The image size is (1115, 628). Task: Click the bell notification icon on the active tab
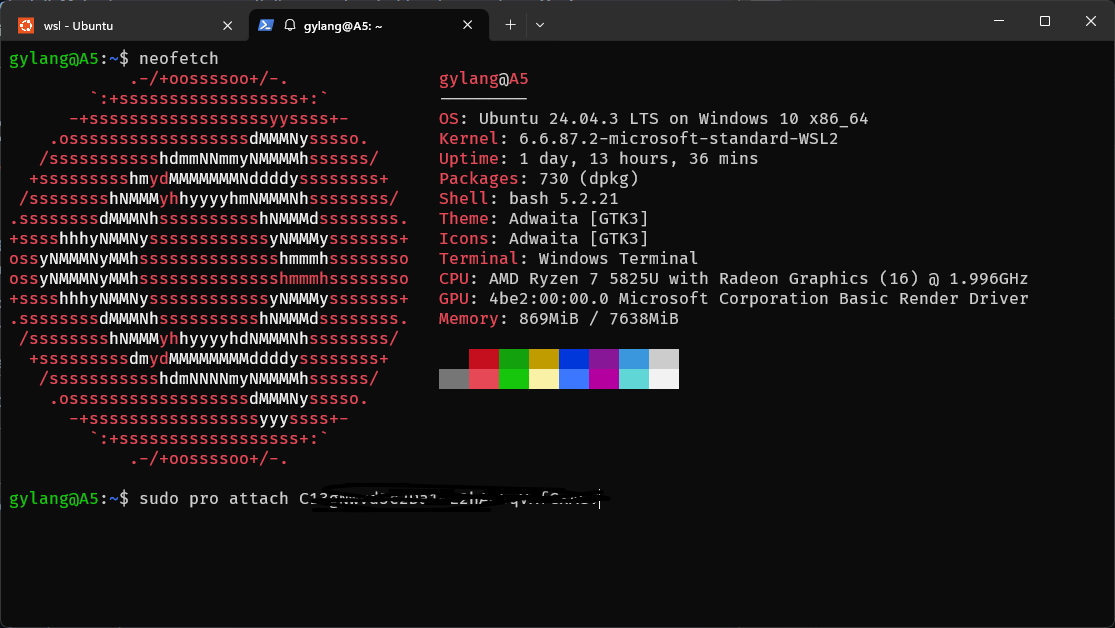click(x=290, y=25)
